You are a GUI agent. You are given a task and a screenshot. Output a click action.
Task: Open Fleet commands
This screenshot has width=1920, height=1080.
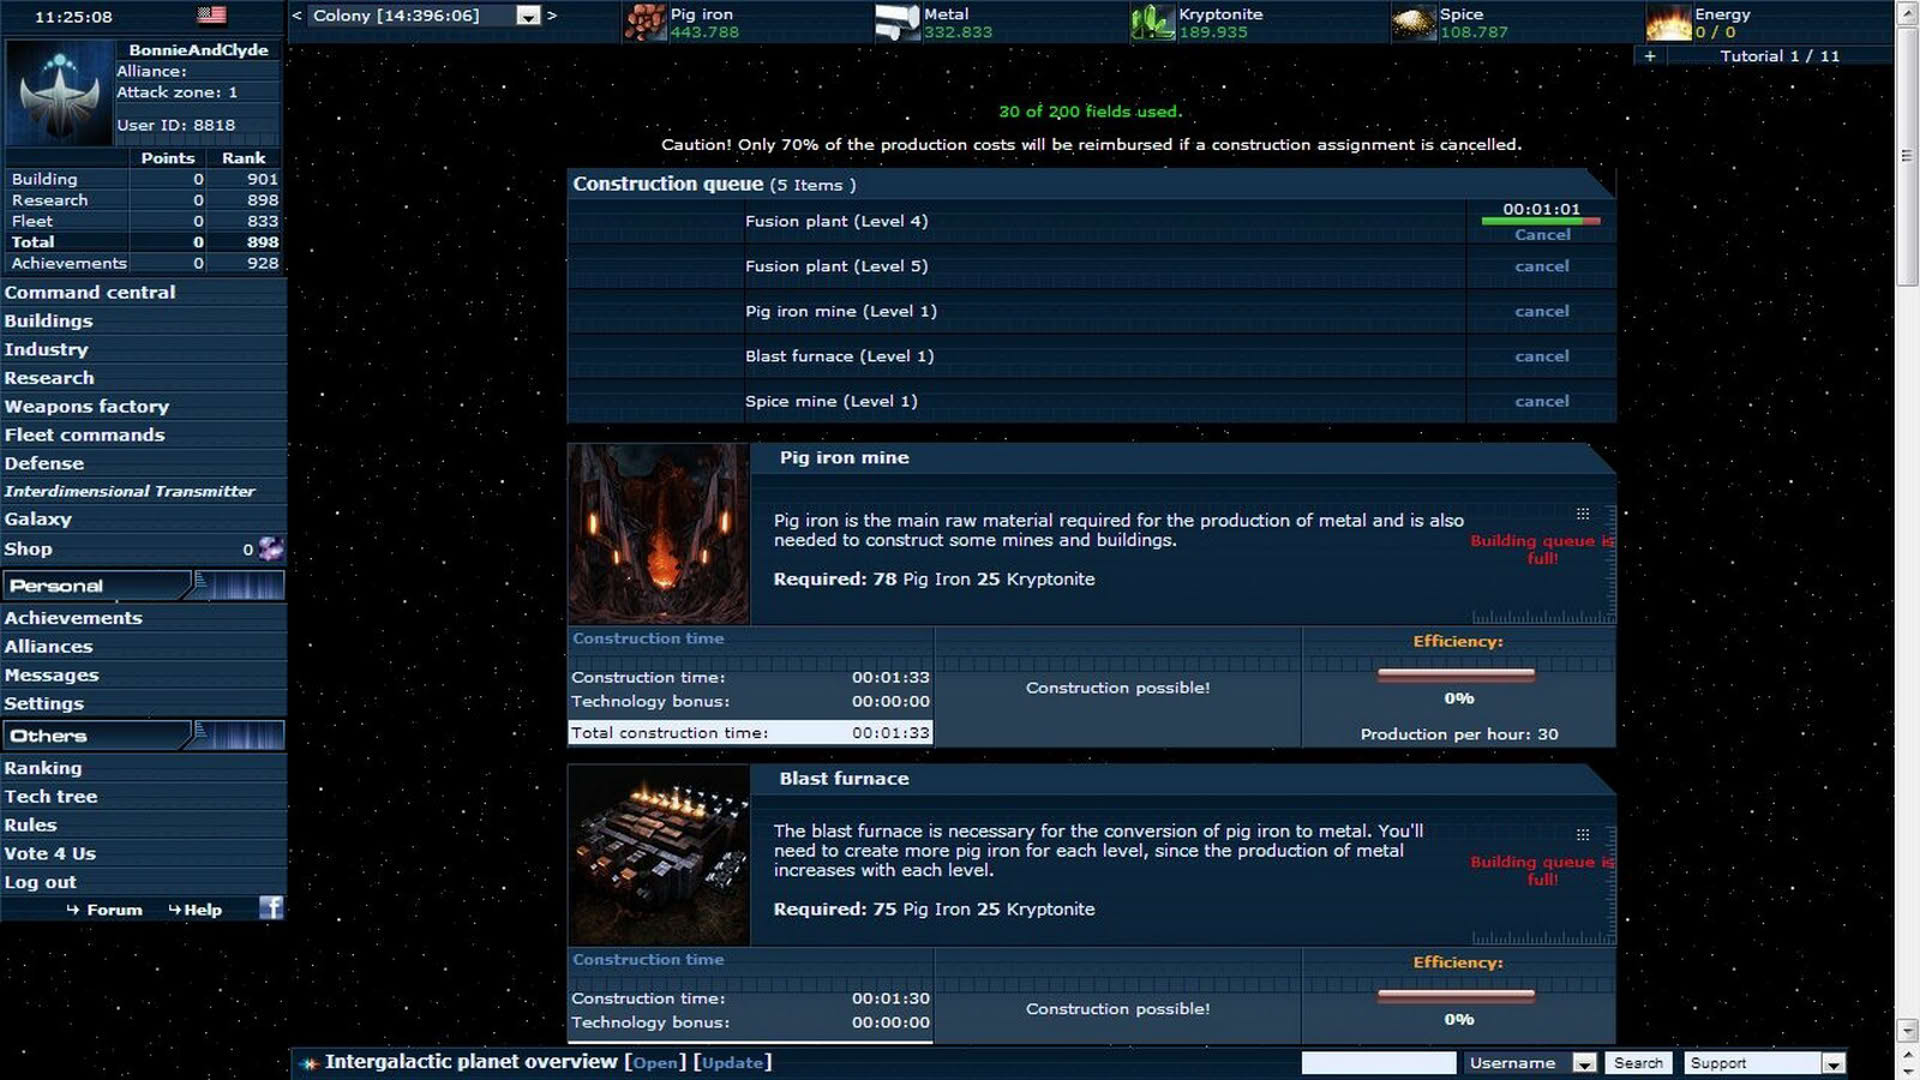click(x=84, y=435)
